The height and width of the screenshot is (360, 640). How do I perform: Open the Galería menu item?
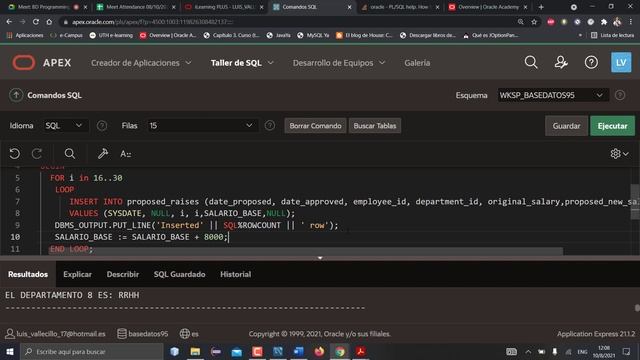click(417, 63)
